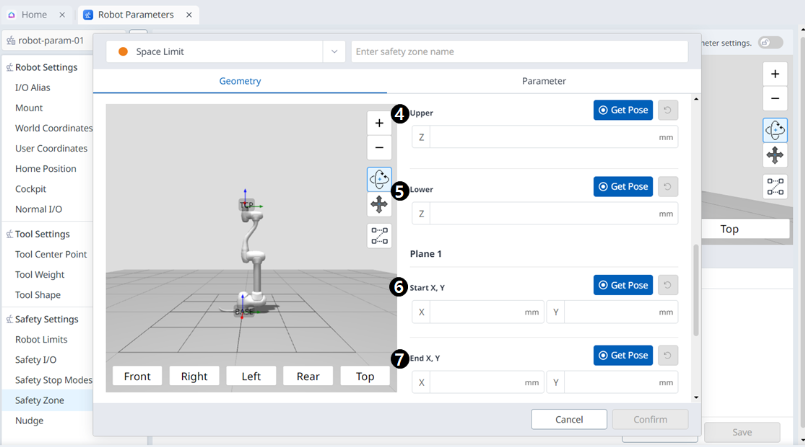Image resolution: width=805 pixels, height=447 pixels.
Task: Click fit-to-view icon in dialog preview
Action: [379, 236]
